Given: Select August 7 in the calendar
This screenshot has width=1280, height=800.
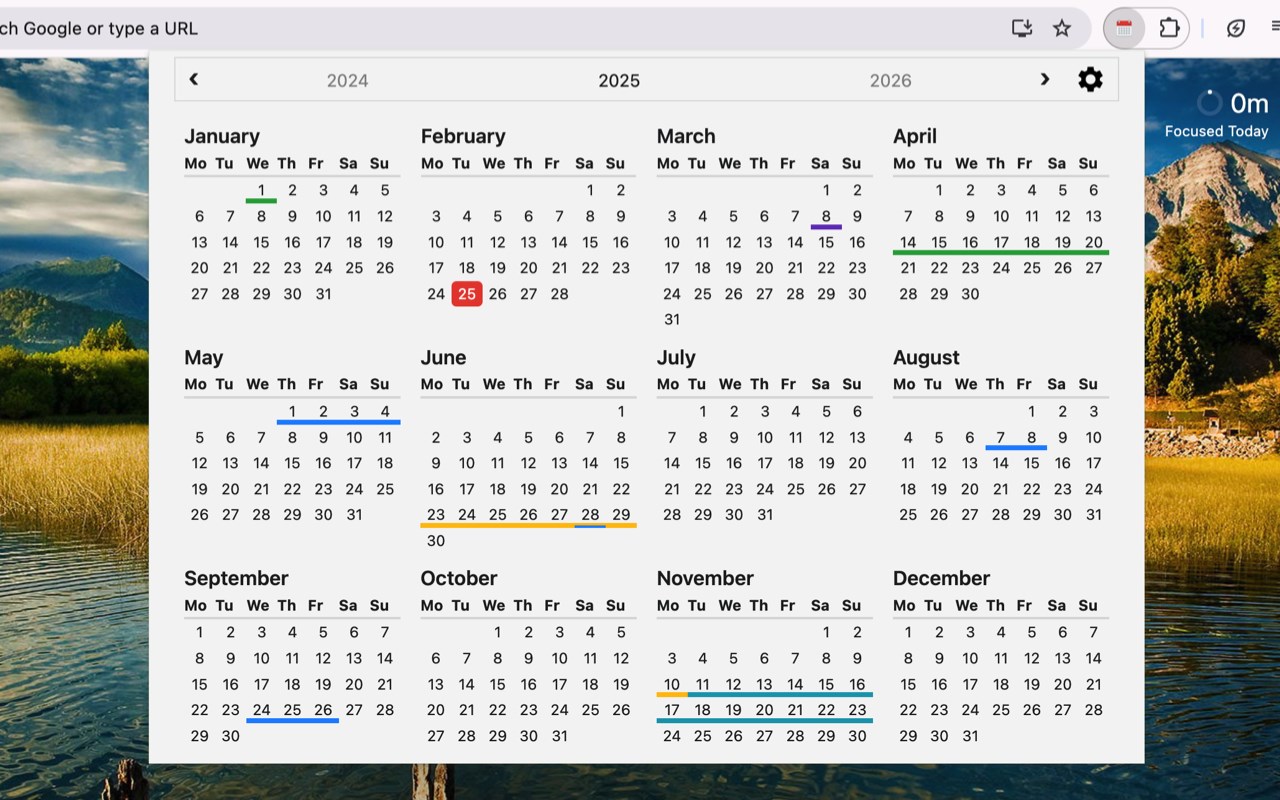Looking at the screenshot, I should 1001,437.
